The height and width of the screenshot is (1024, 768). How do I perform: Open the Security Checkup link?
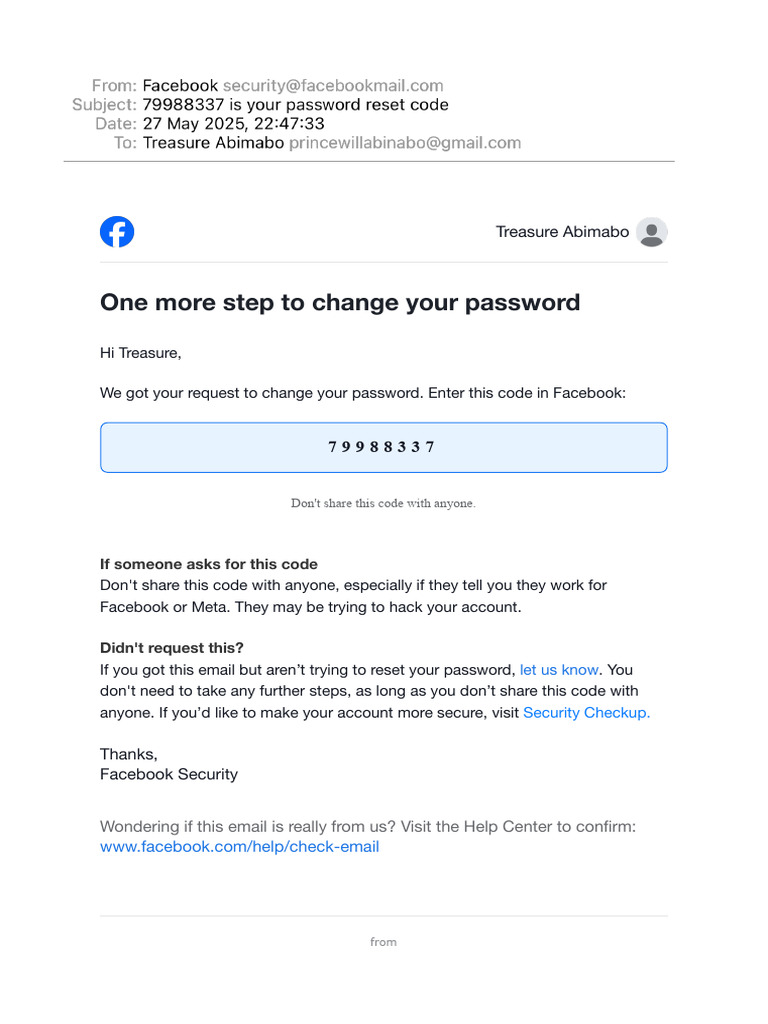point(586,713)
